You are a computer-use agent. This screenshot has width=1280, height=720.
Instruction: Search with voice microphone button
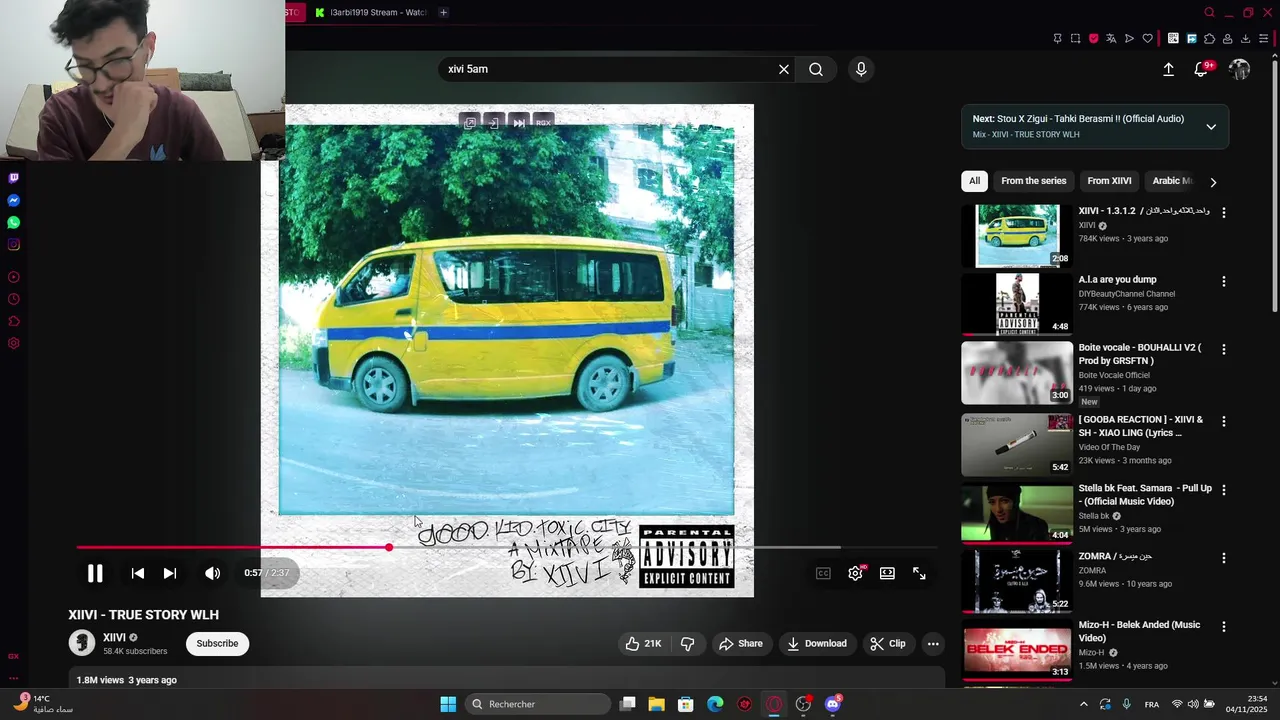click(x=861, y=69)
